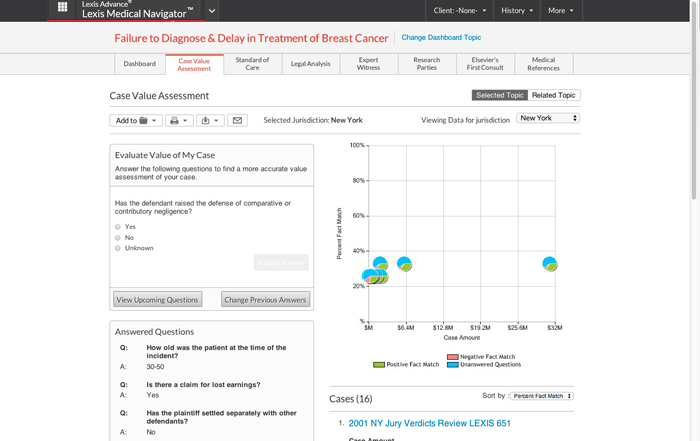Click the pie marker near $6.4M
This screenshot has height=441, width=700.
coord(404,264)
